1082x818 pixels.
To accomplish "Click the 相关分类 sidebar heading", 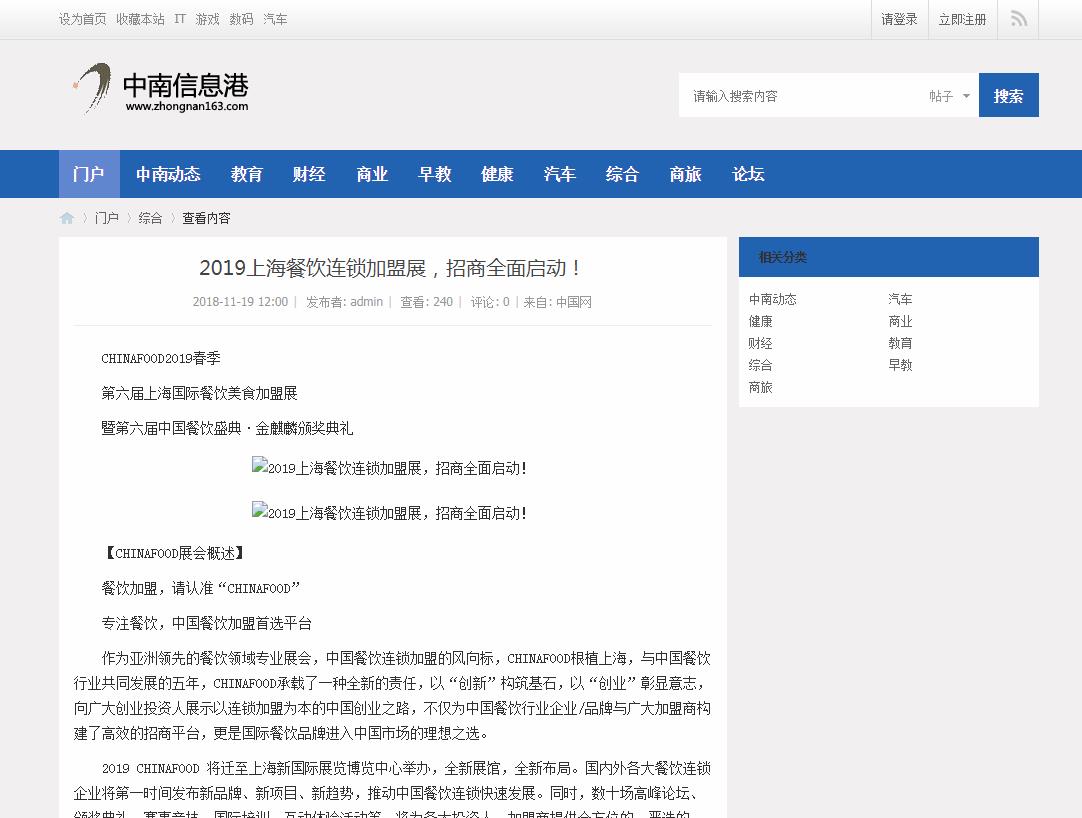I will [x=783, y=257].
